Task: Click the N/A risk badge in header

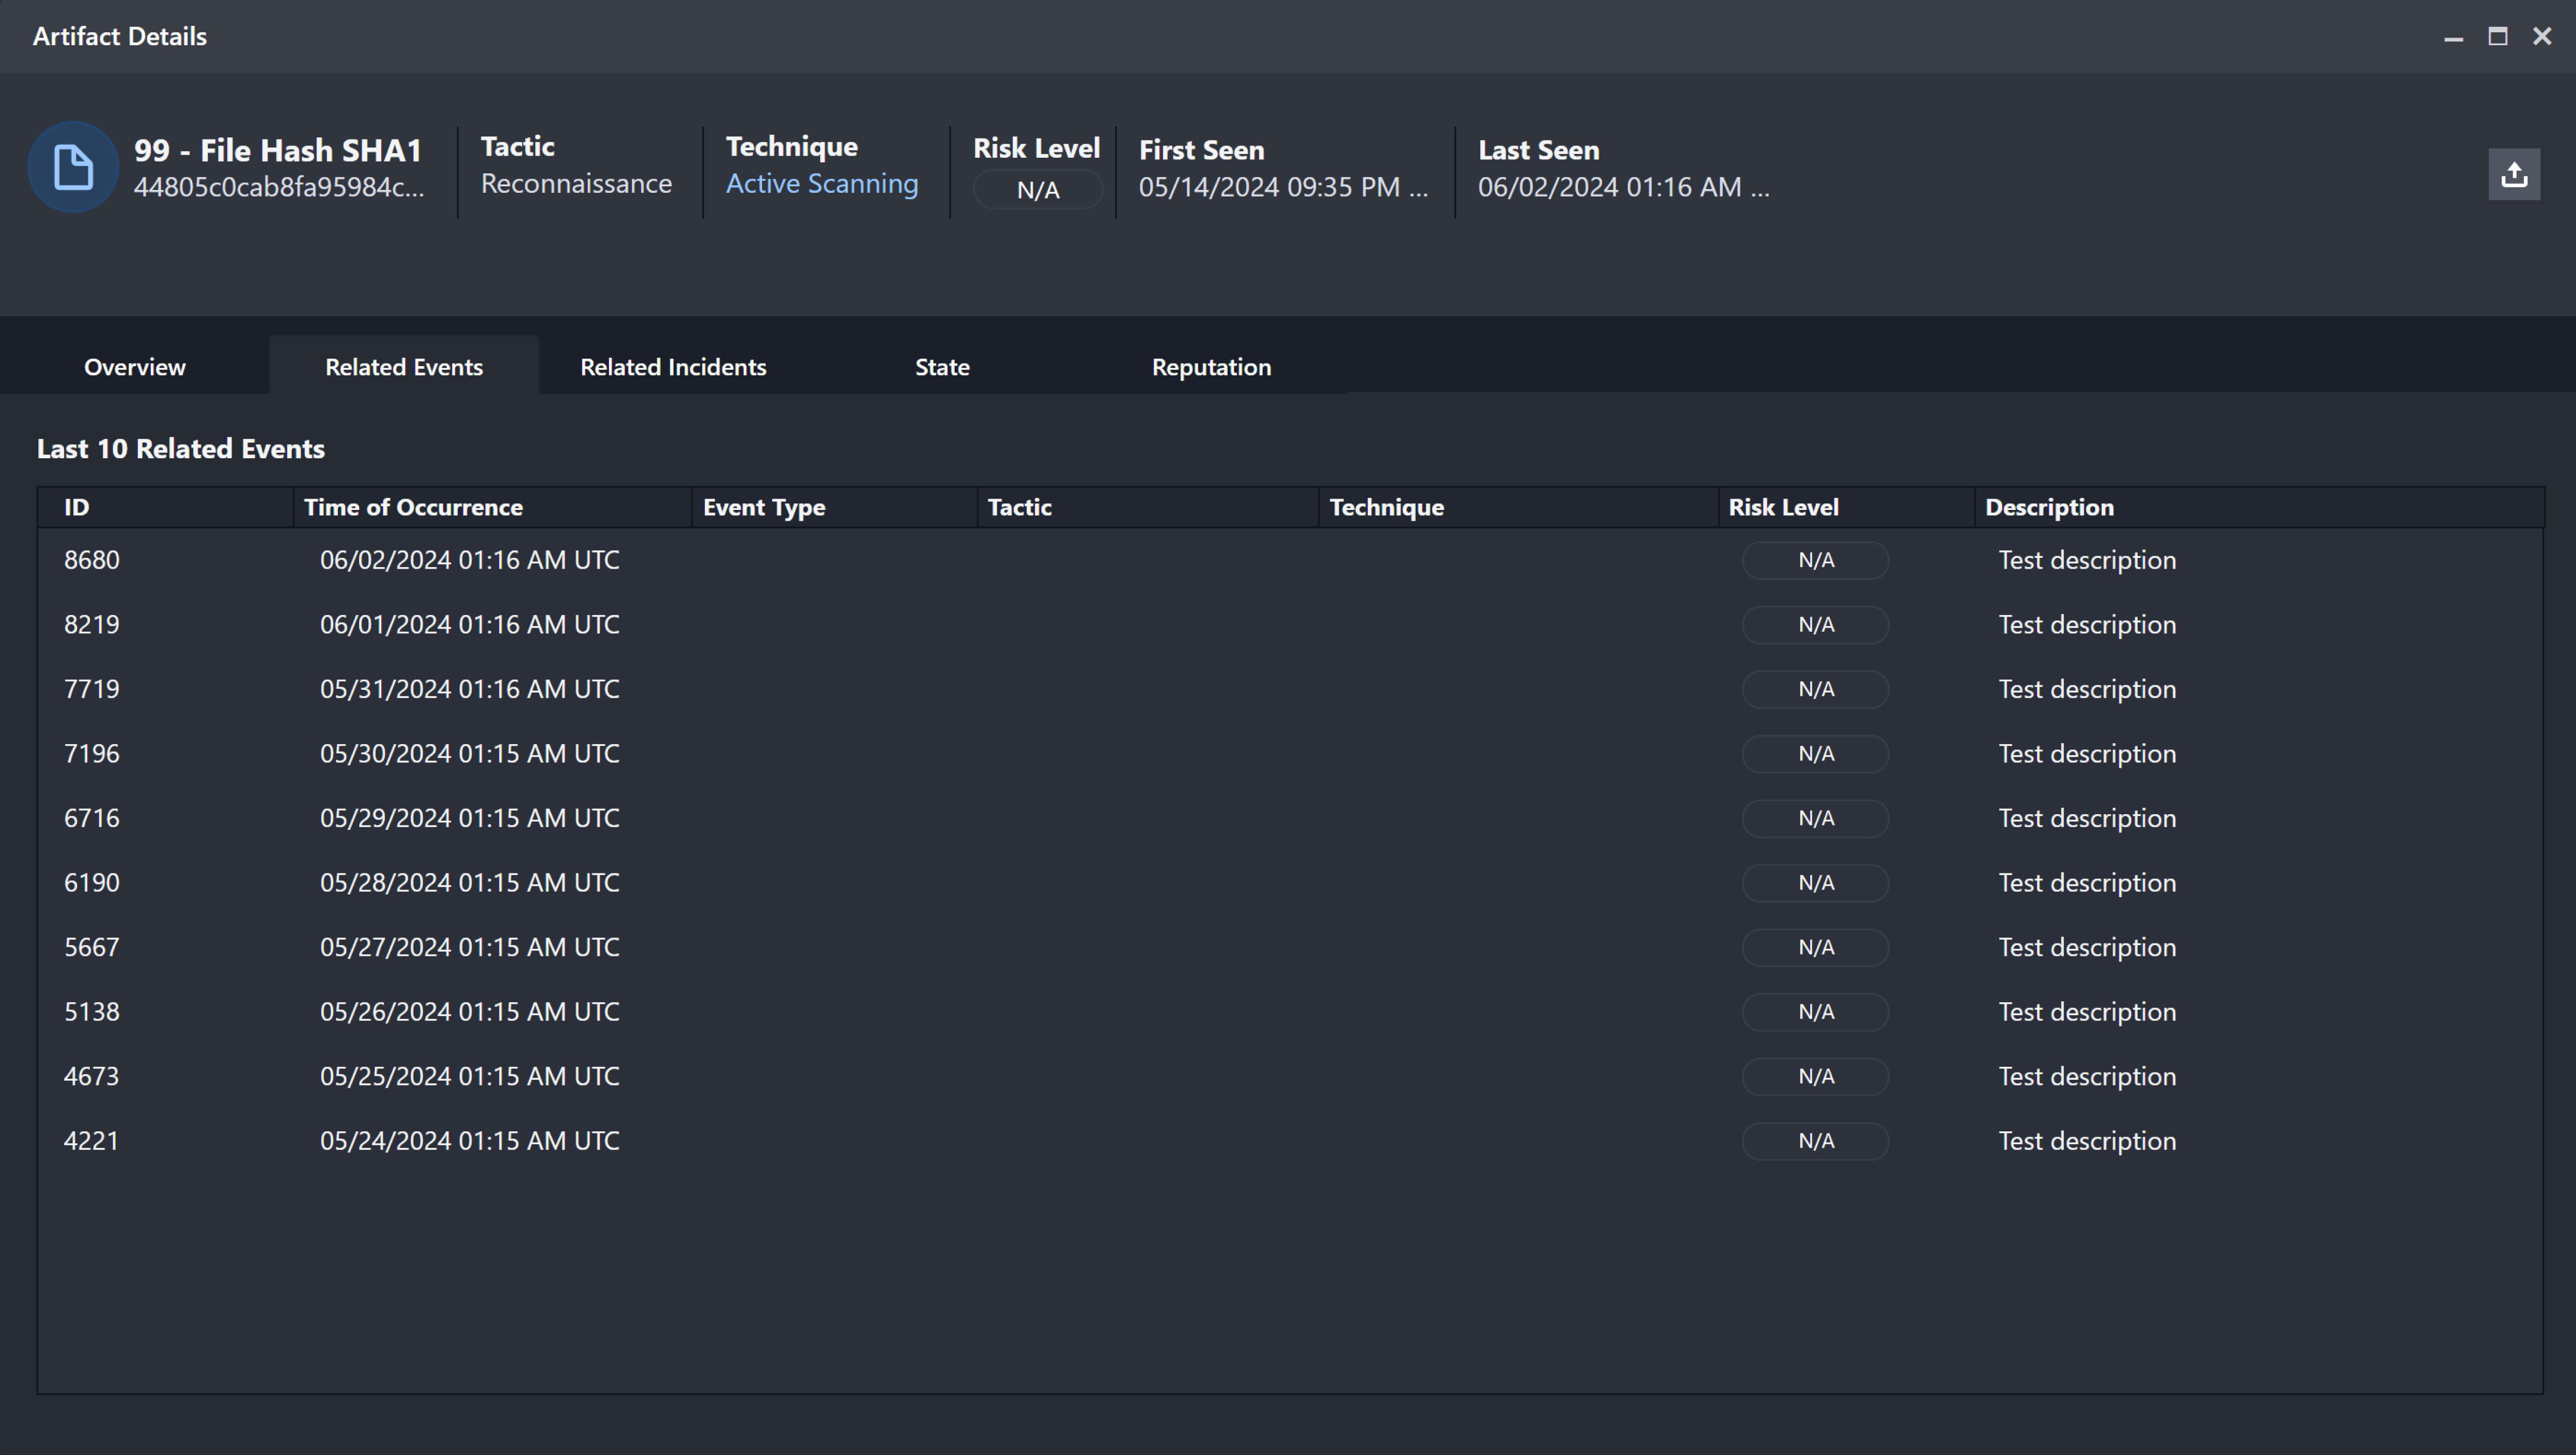Action: [1037, 190]
